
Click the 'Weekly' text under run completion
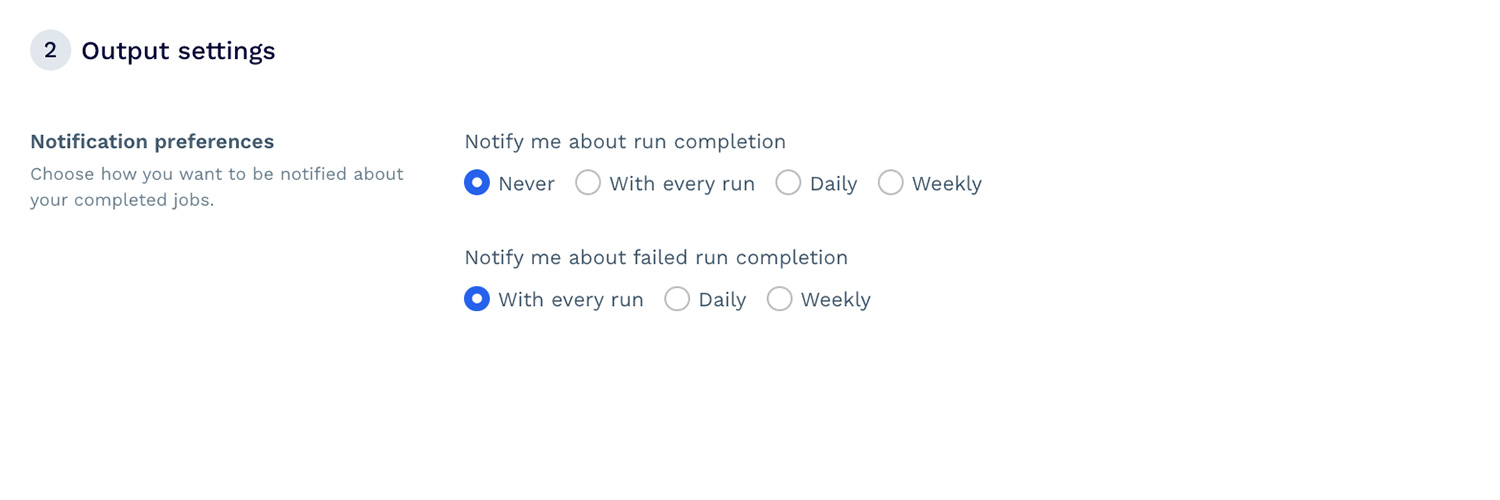pos(946,184)
